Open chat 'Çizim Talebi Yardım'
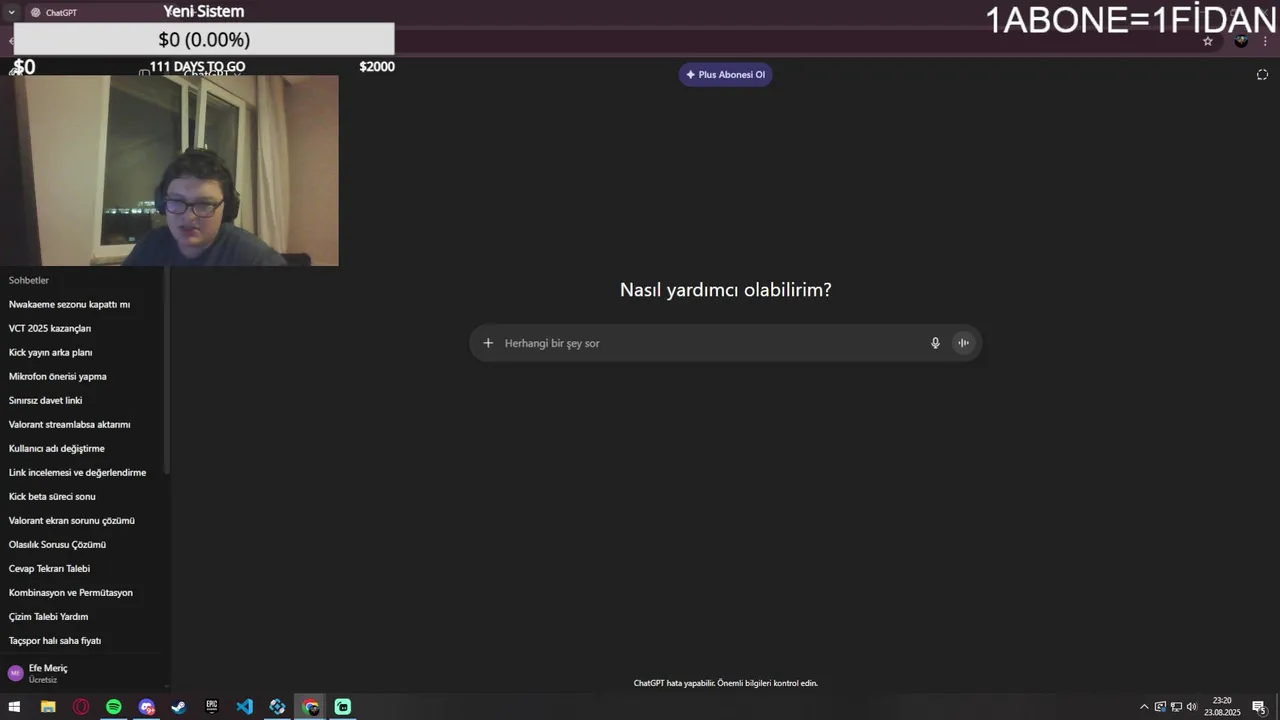The height and width of the screenshot is (720, 1280). [x=48, y=616]
